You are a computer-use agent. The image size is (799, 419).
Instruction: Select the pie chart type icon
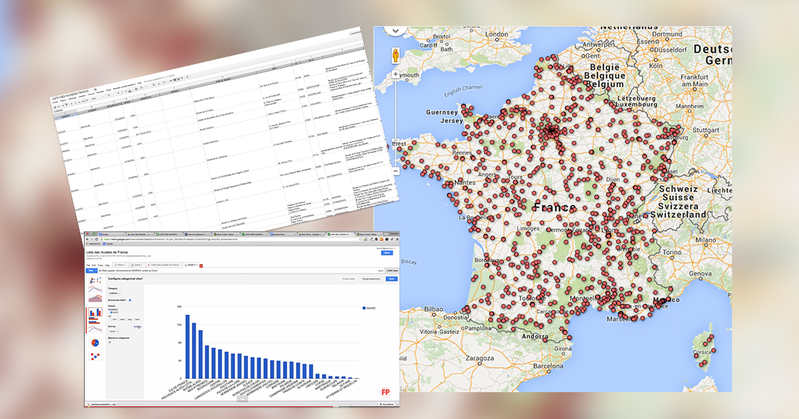(95, 343)
